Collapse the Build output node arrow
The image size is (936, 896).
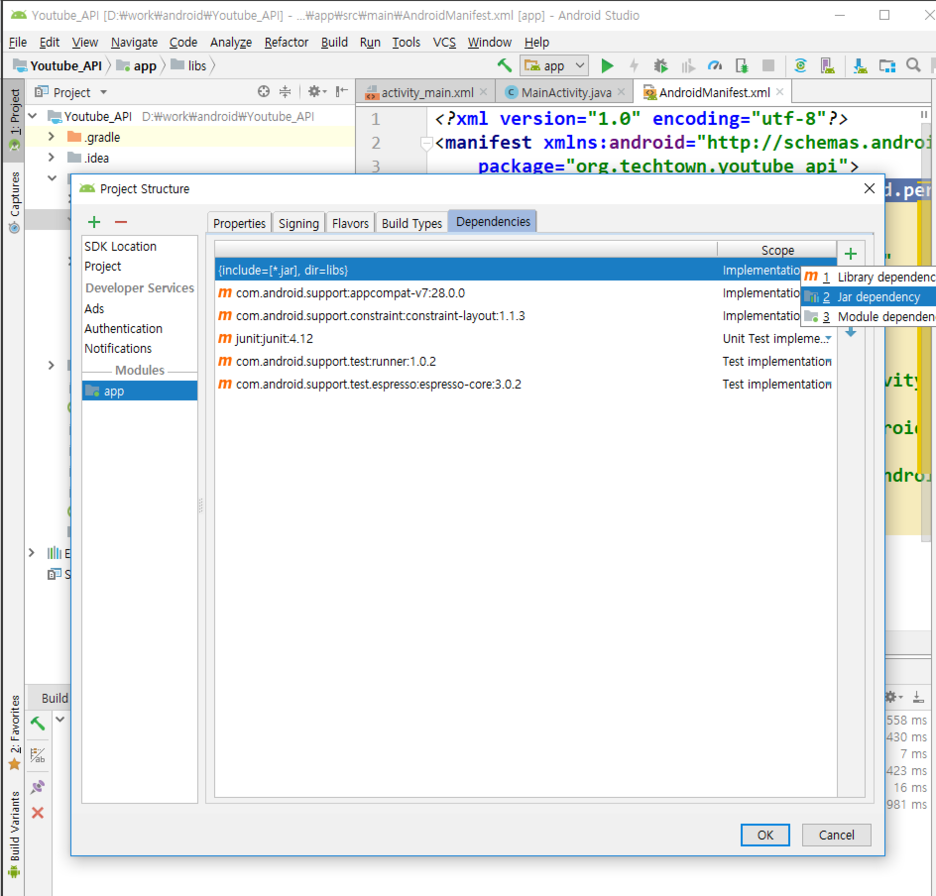tap(60, 719)
